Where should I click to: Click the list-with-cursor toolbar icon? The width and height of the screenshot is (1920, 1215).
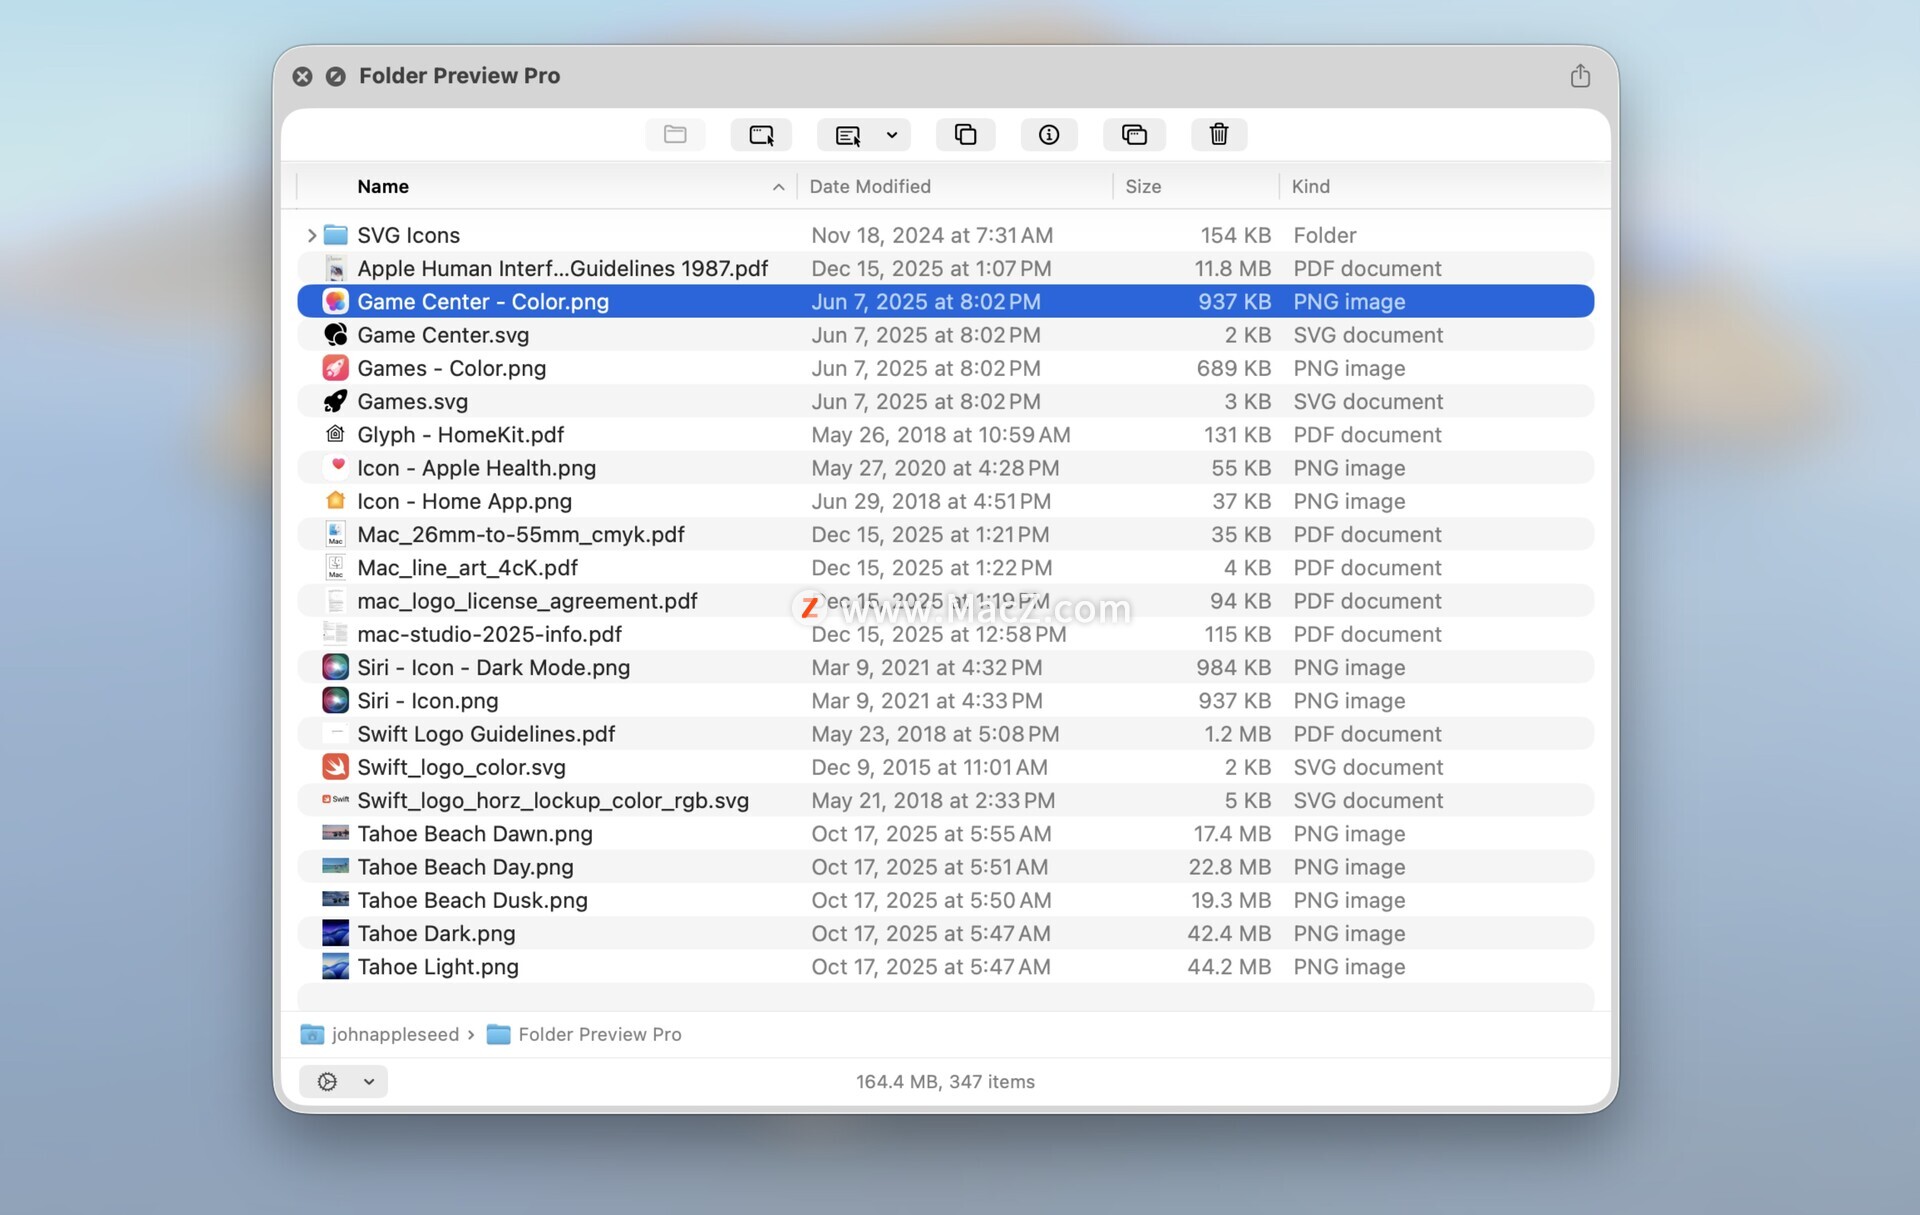847,134
